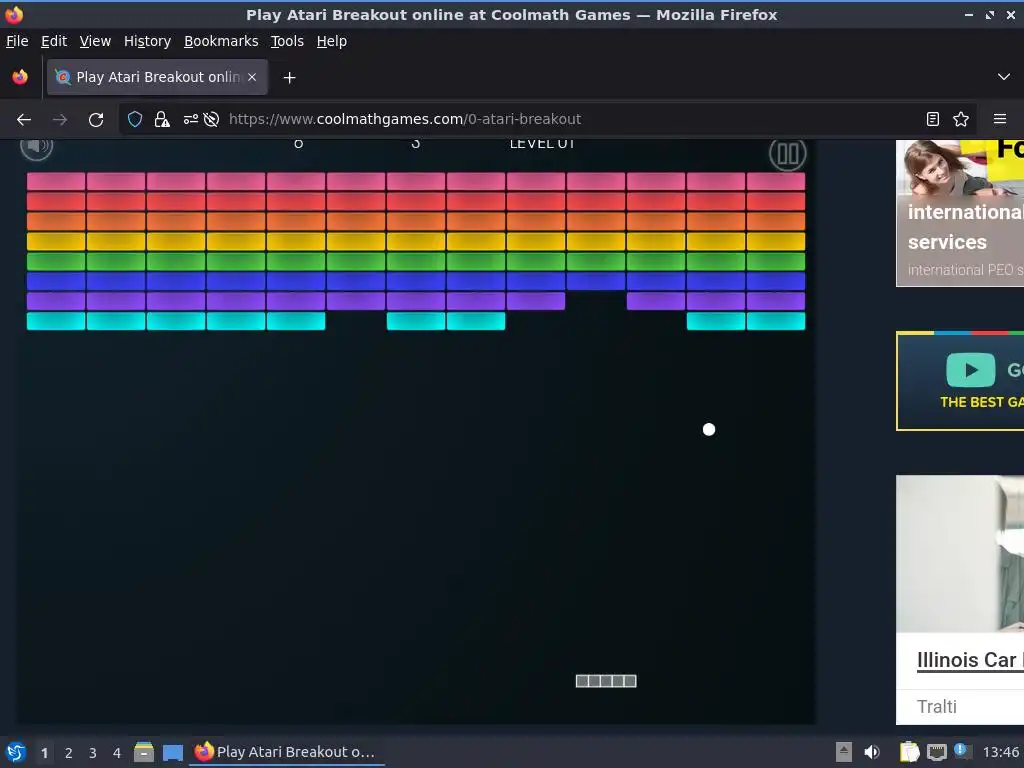Click the 13:46 clock
Image resolution: width=1024 pixels, height=768 pixels.
click(1001, 752)
